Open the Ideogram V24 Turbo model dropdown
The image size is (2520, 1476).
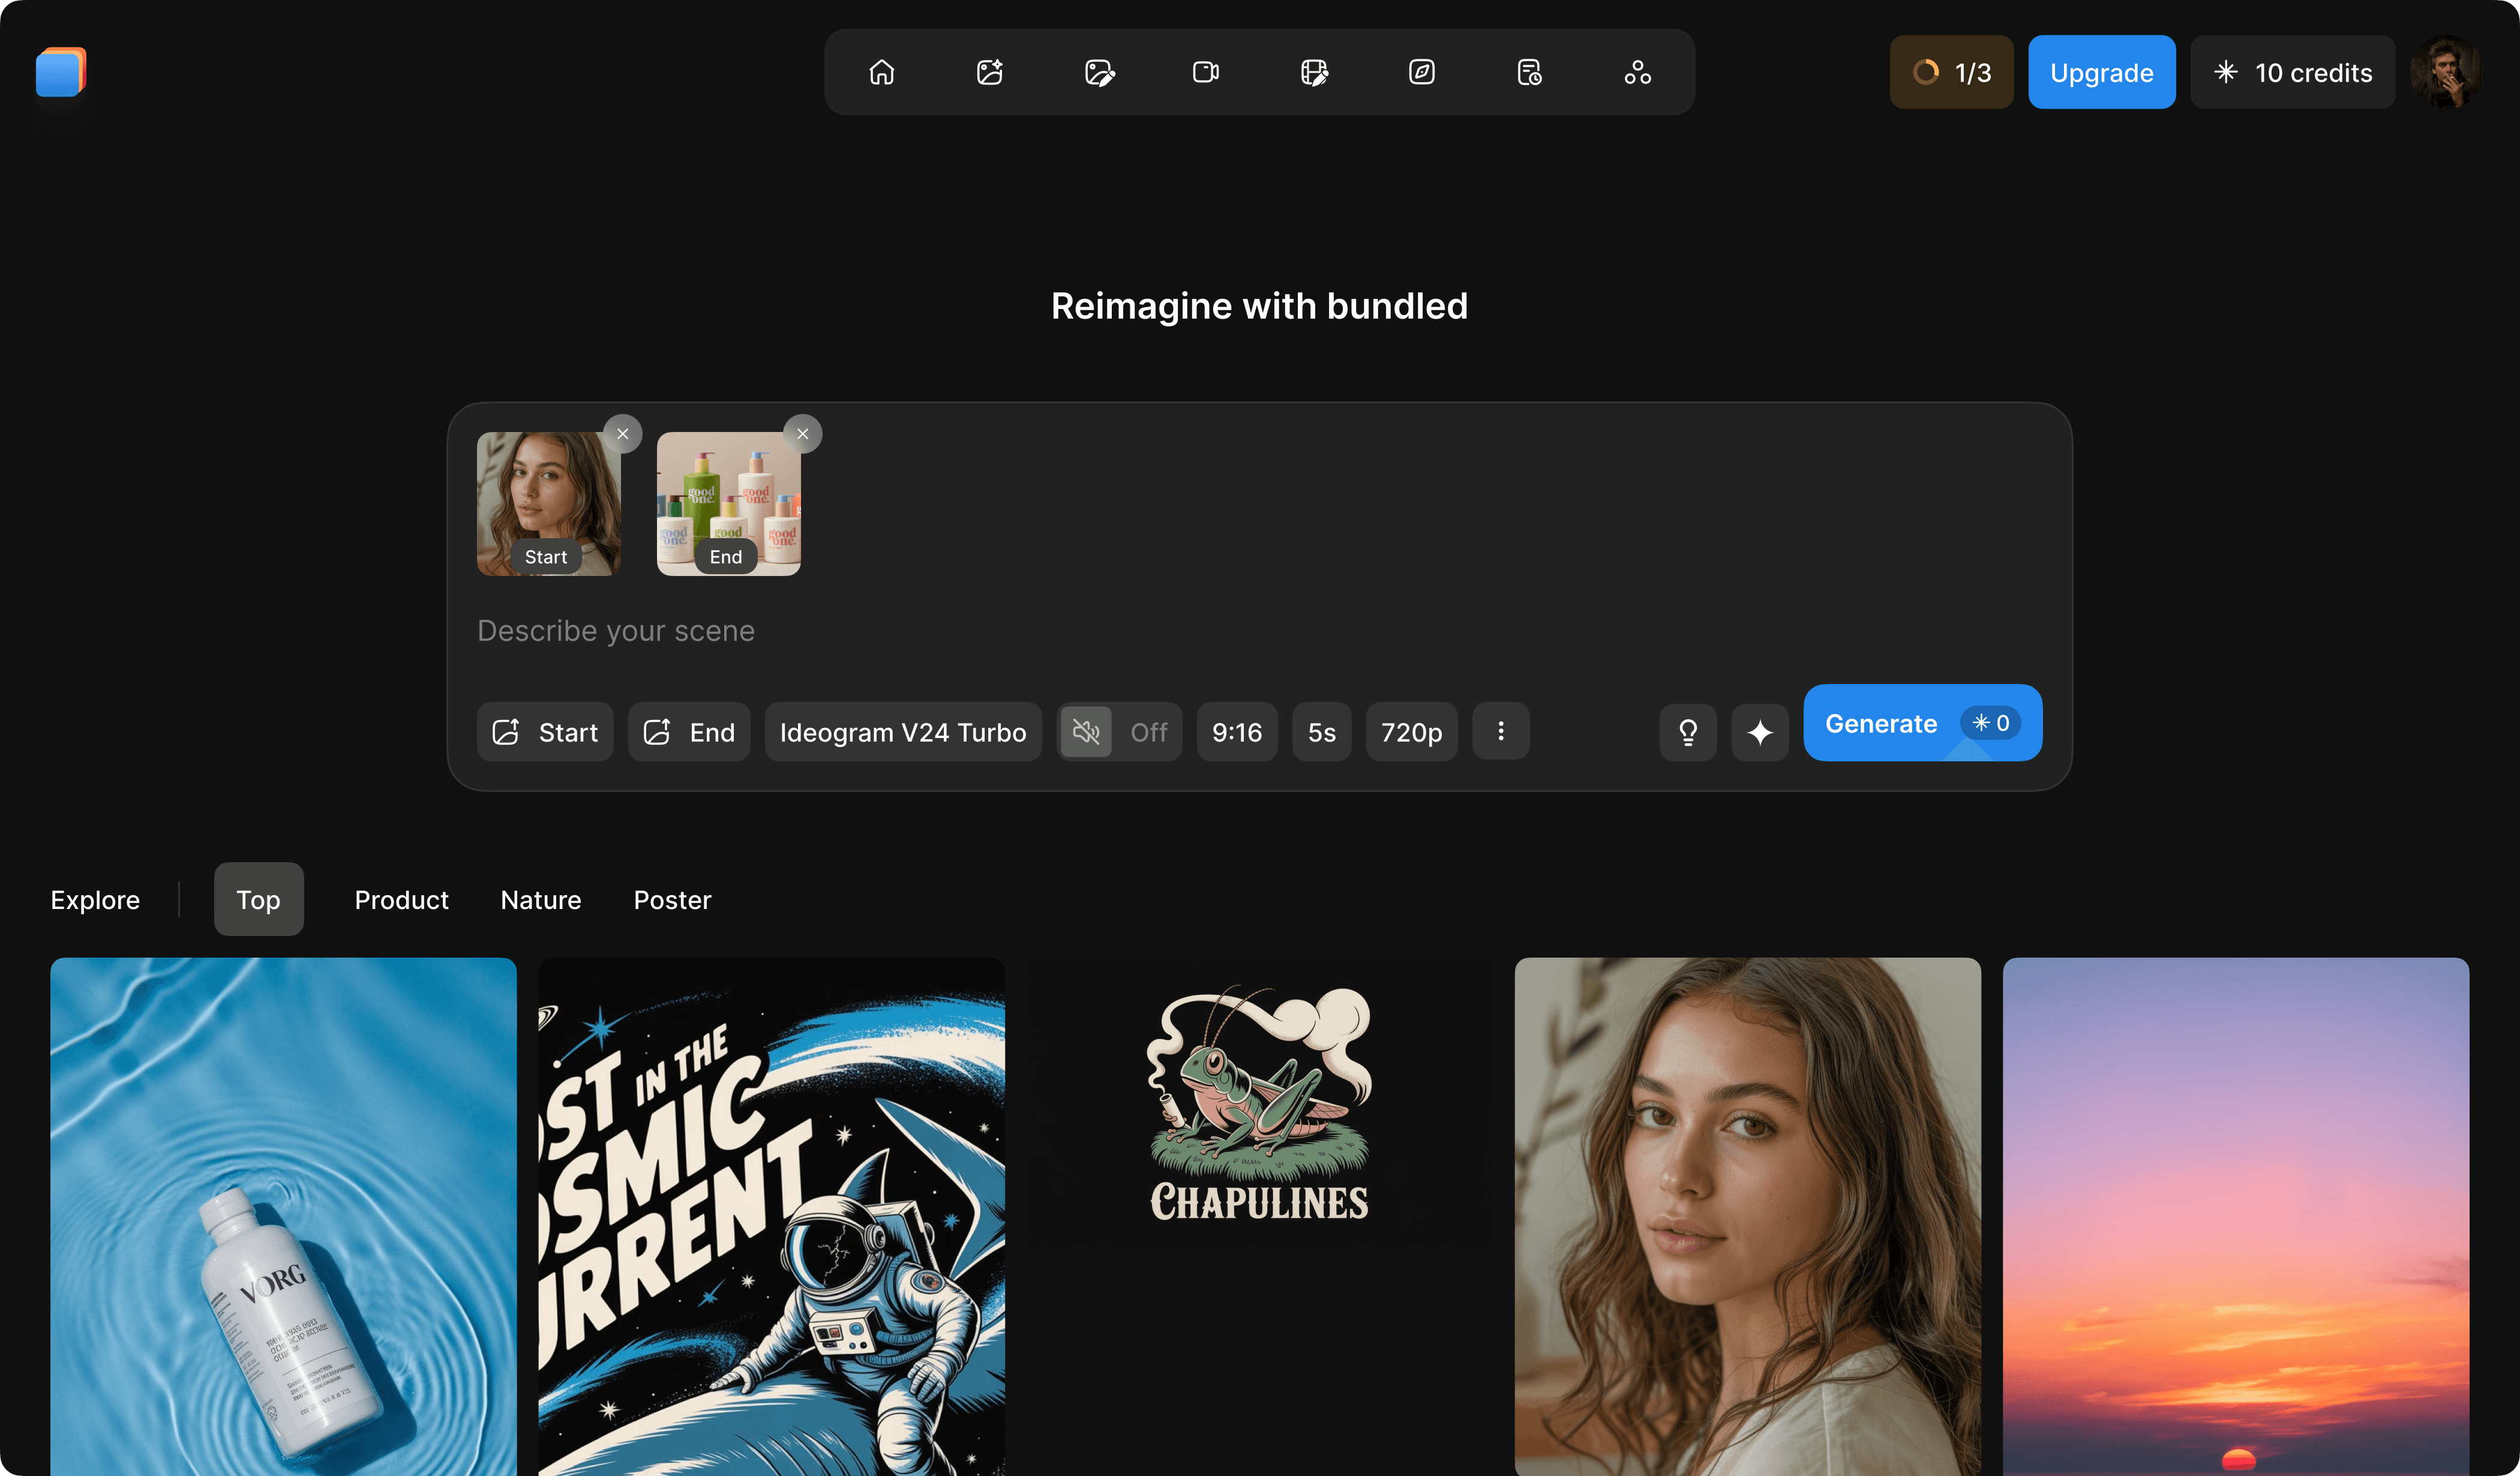pyautogui.click(x=903, y=732)
